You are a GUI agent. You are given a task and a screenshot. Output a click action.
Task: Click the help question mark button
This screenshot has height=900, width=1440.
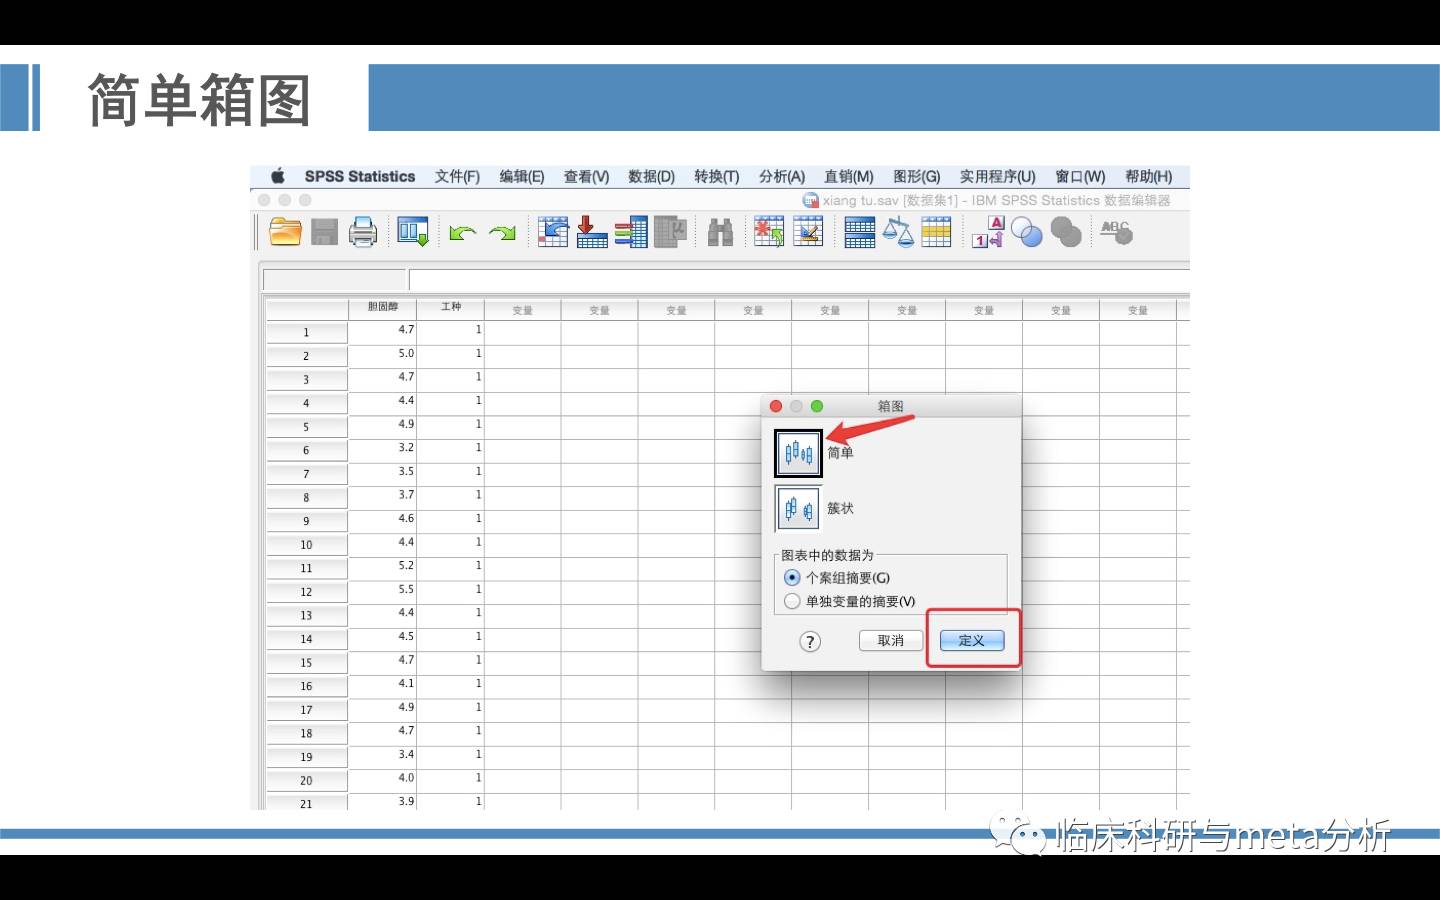coord(810,642)
